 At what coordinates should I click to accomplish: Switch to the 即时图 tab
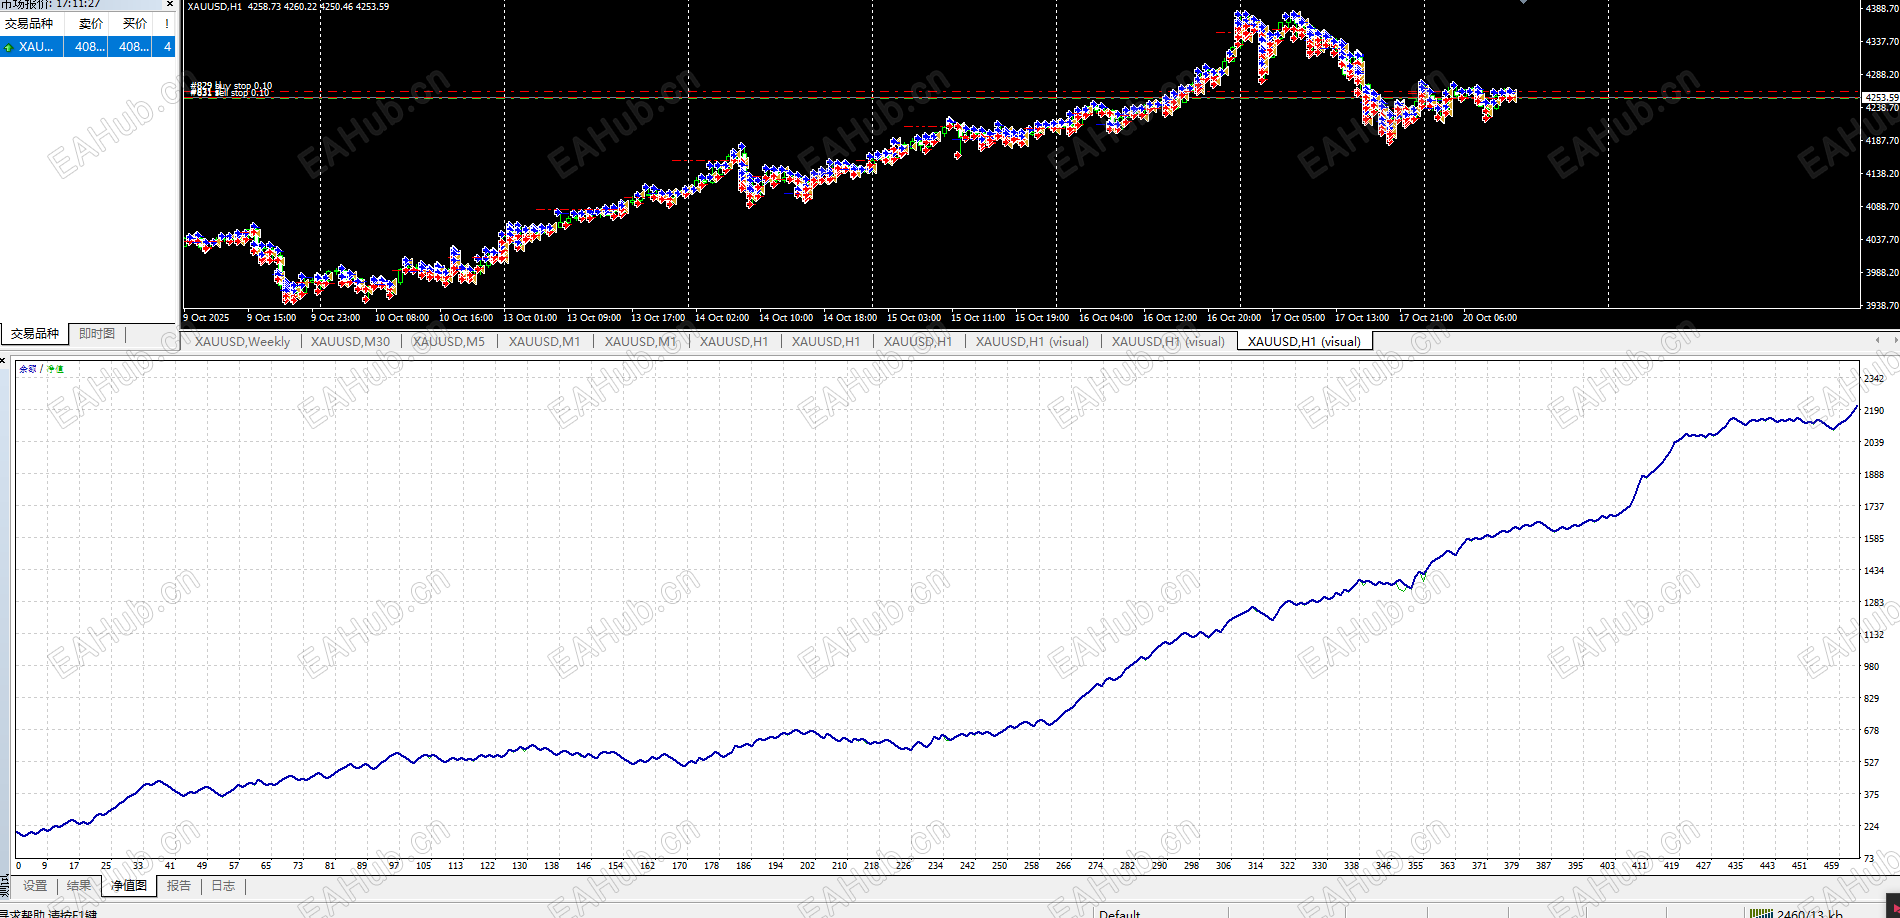(x=97, y=334)
